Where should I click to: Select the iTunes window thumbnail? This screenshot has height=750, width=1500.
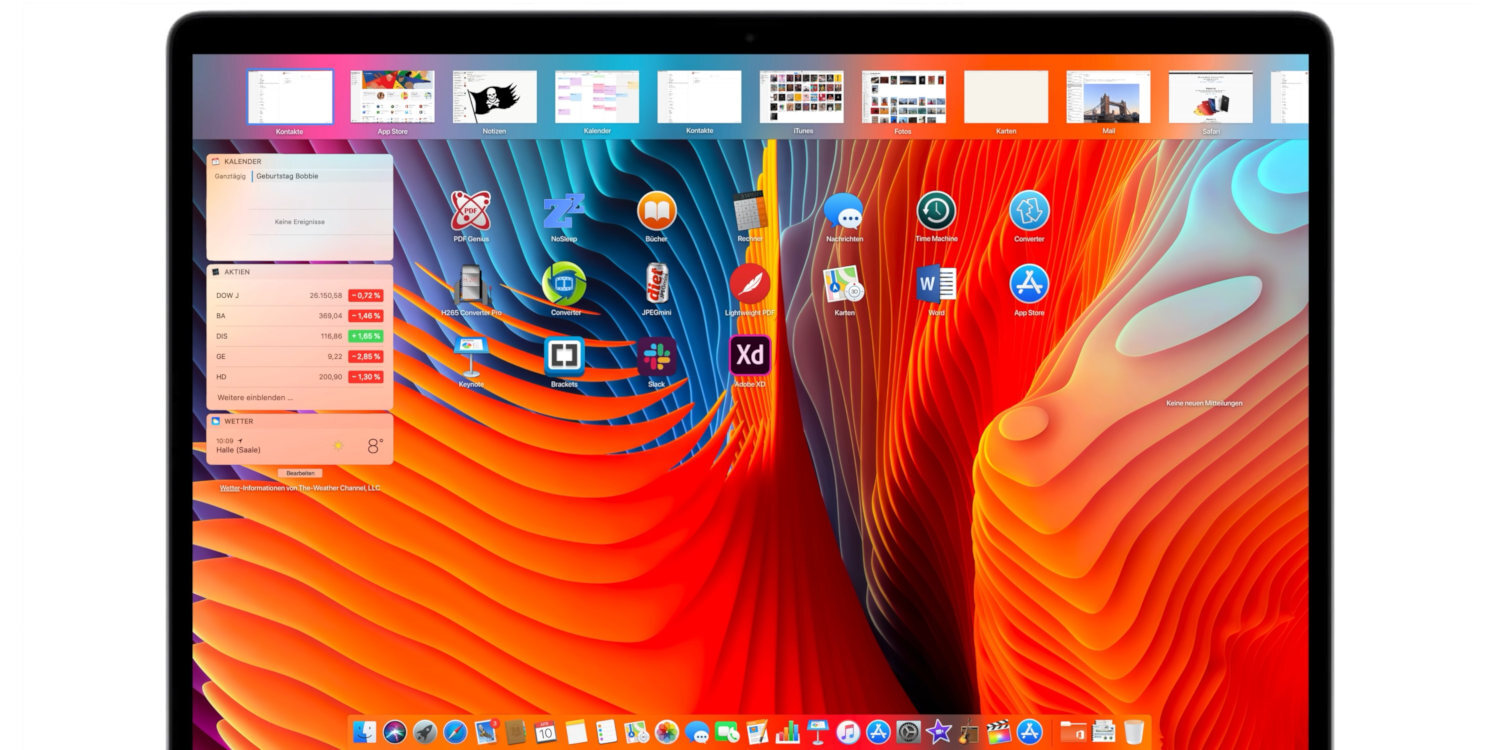(802, 96)
